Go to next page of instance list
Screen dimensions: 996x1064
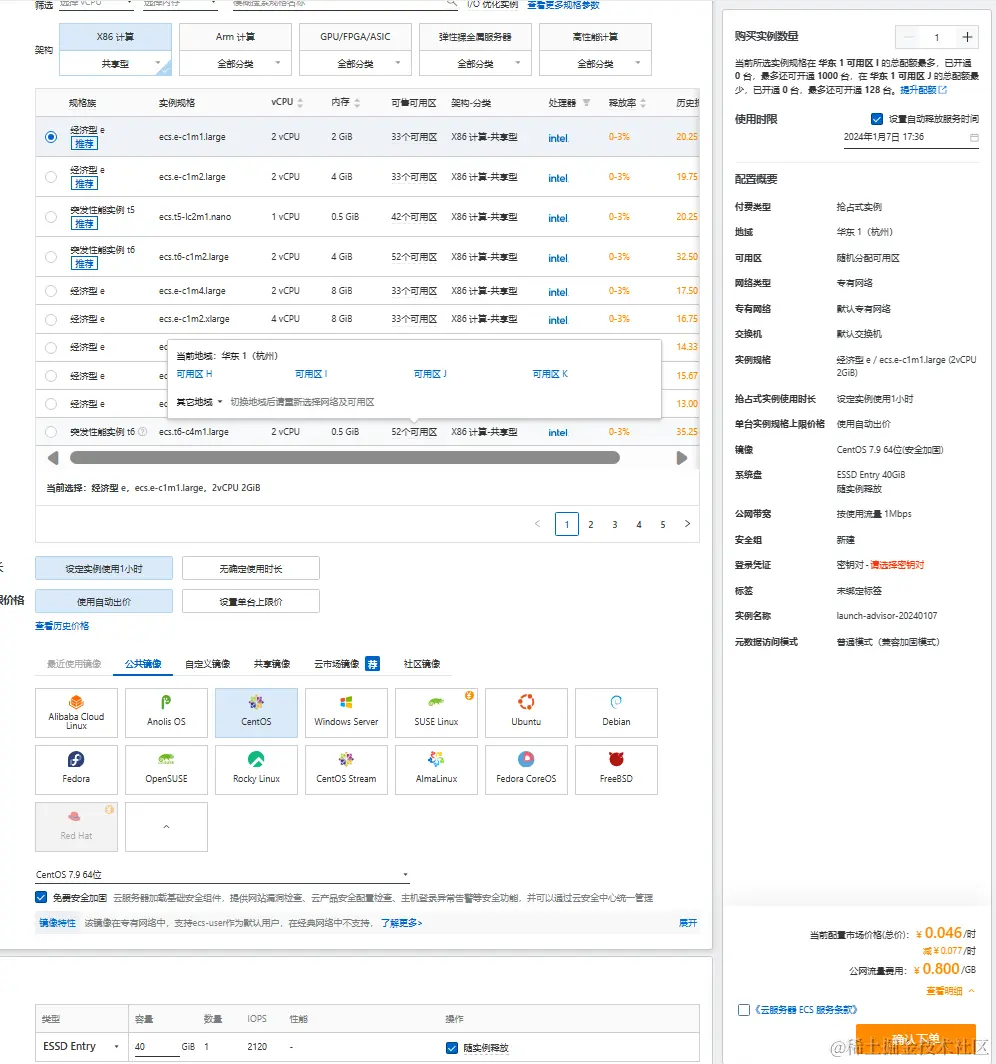tap(687, 524)
